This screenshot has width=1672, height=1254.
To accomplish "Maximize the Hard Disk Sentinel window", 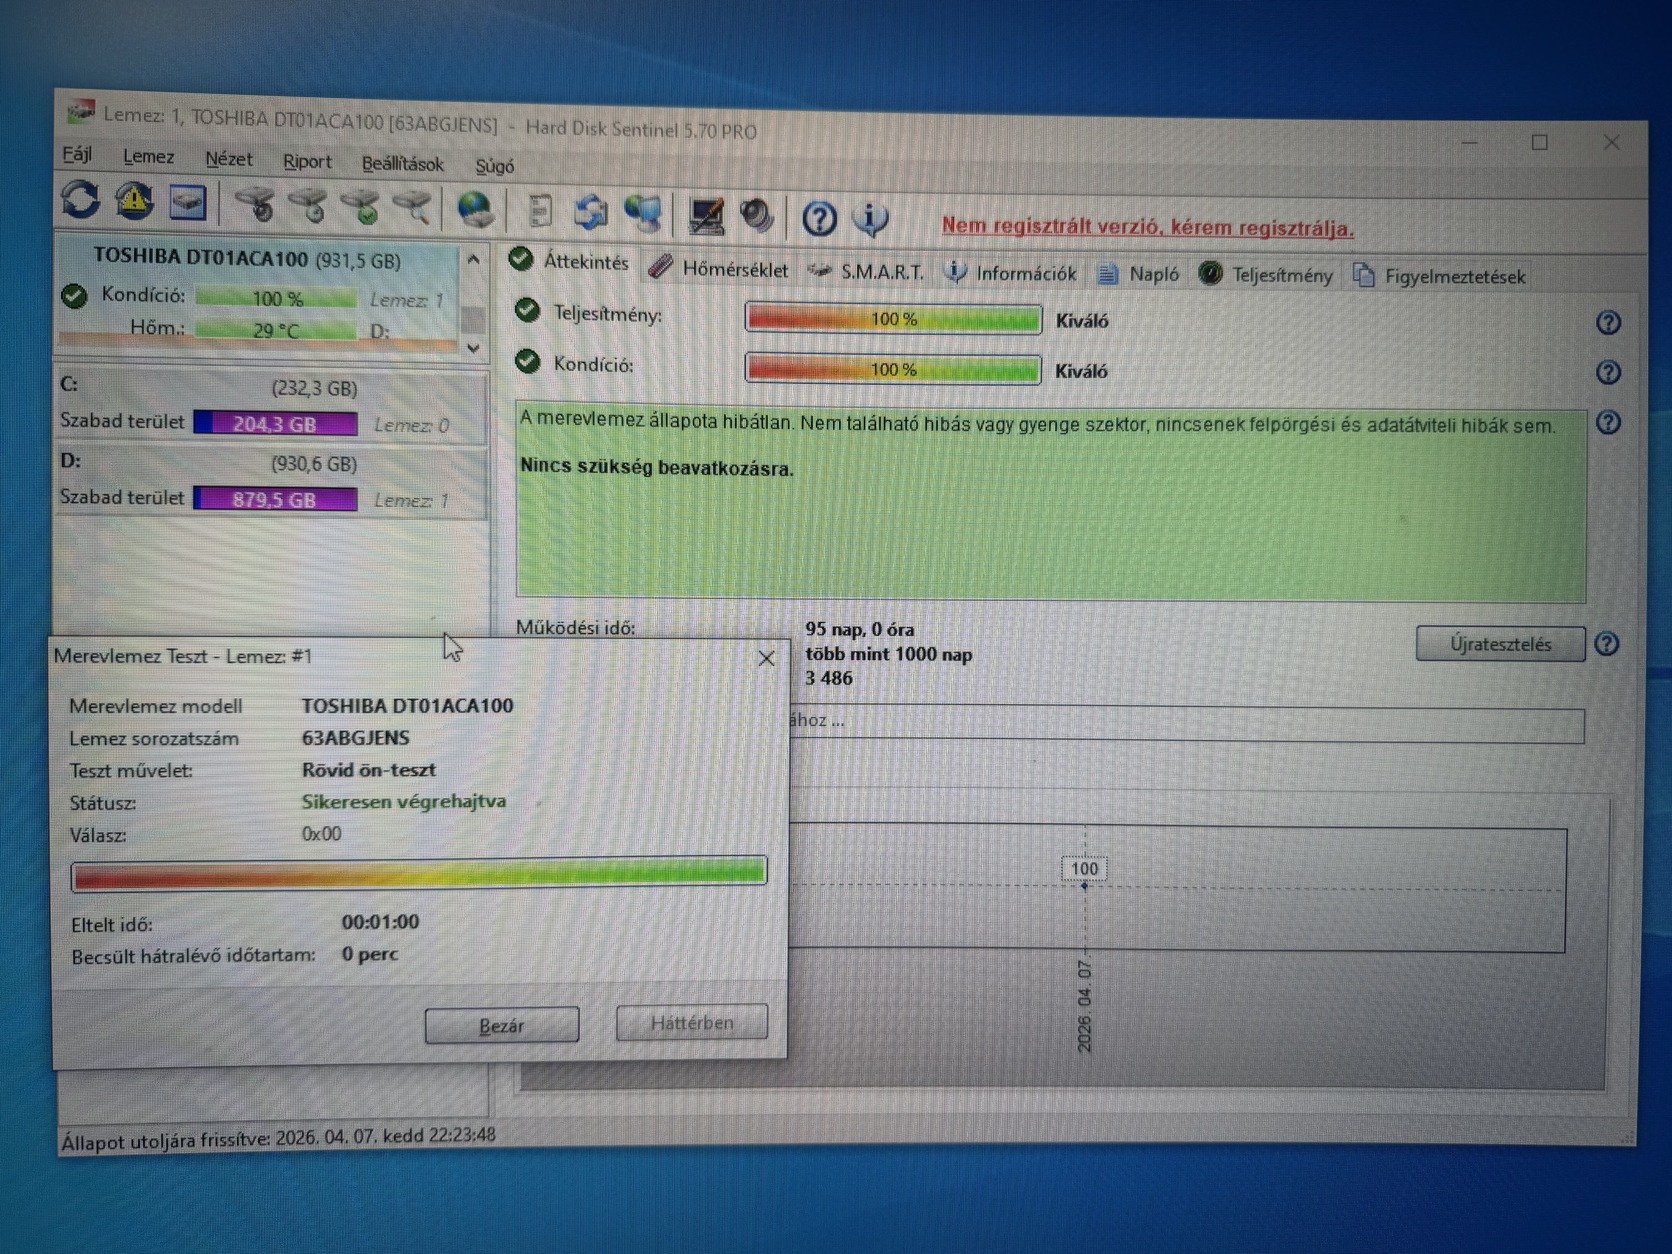I will (1540, 143).
